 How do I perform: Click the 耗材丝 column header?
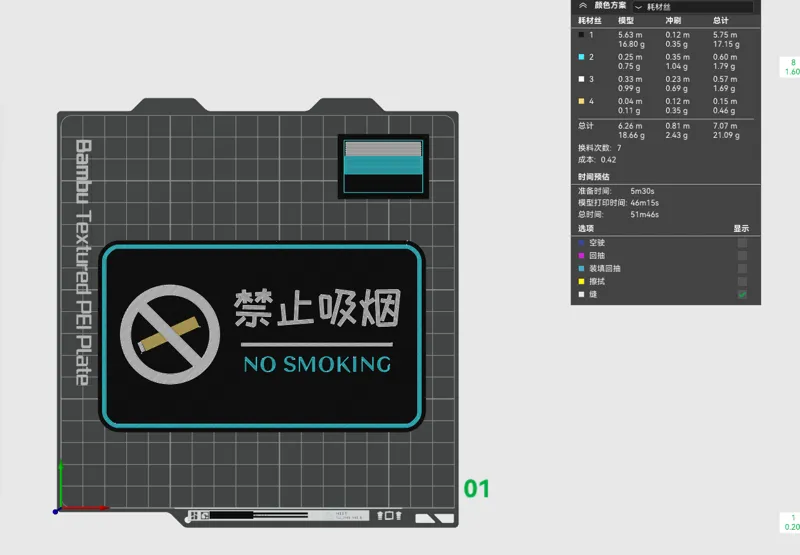[590, 20]
